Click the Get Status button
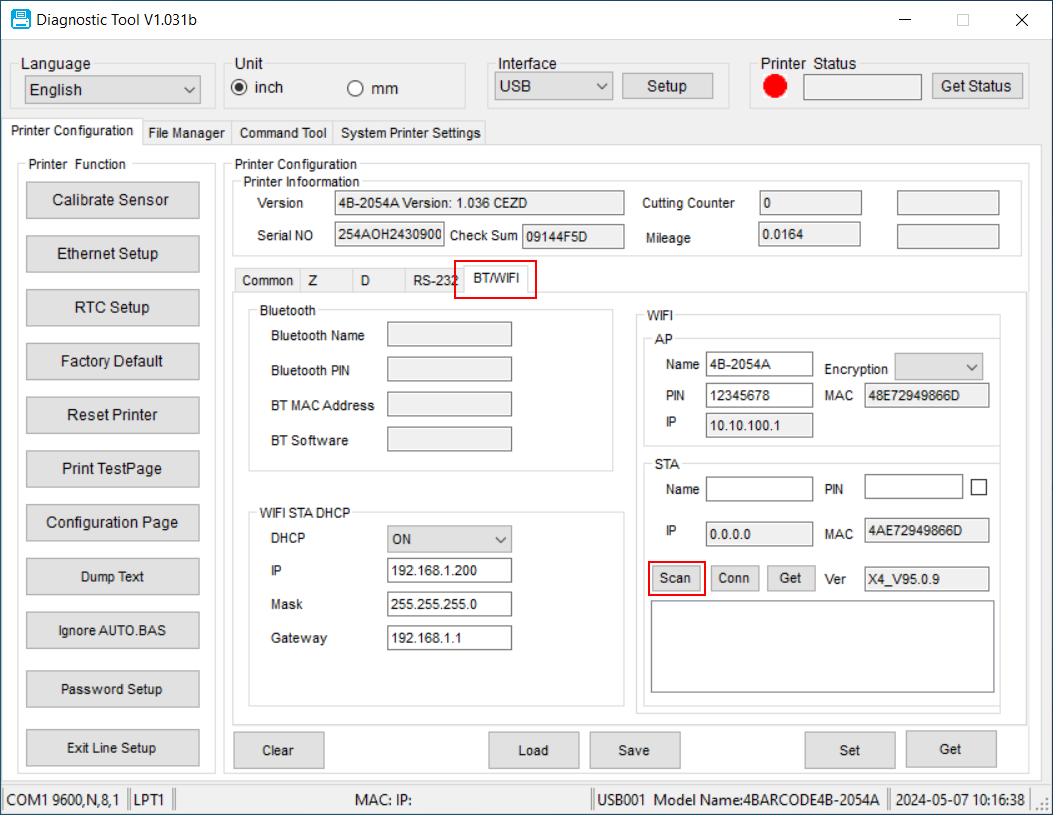This screenshot has width=1053, height=815. [x=976, y=86]
